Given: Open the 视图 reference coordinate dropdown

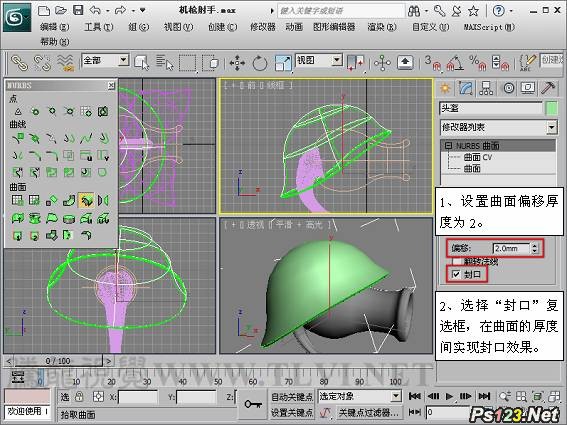Looking at the screenshot, I should (x=319, y=60).
